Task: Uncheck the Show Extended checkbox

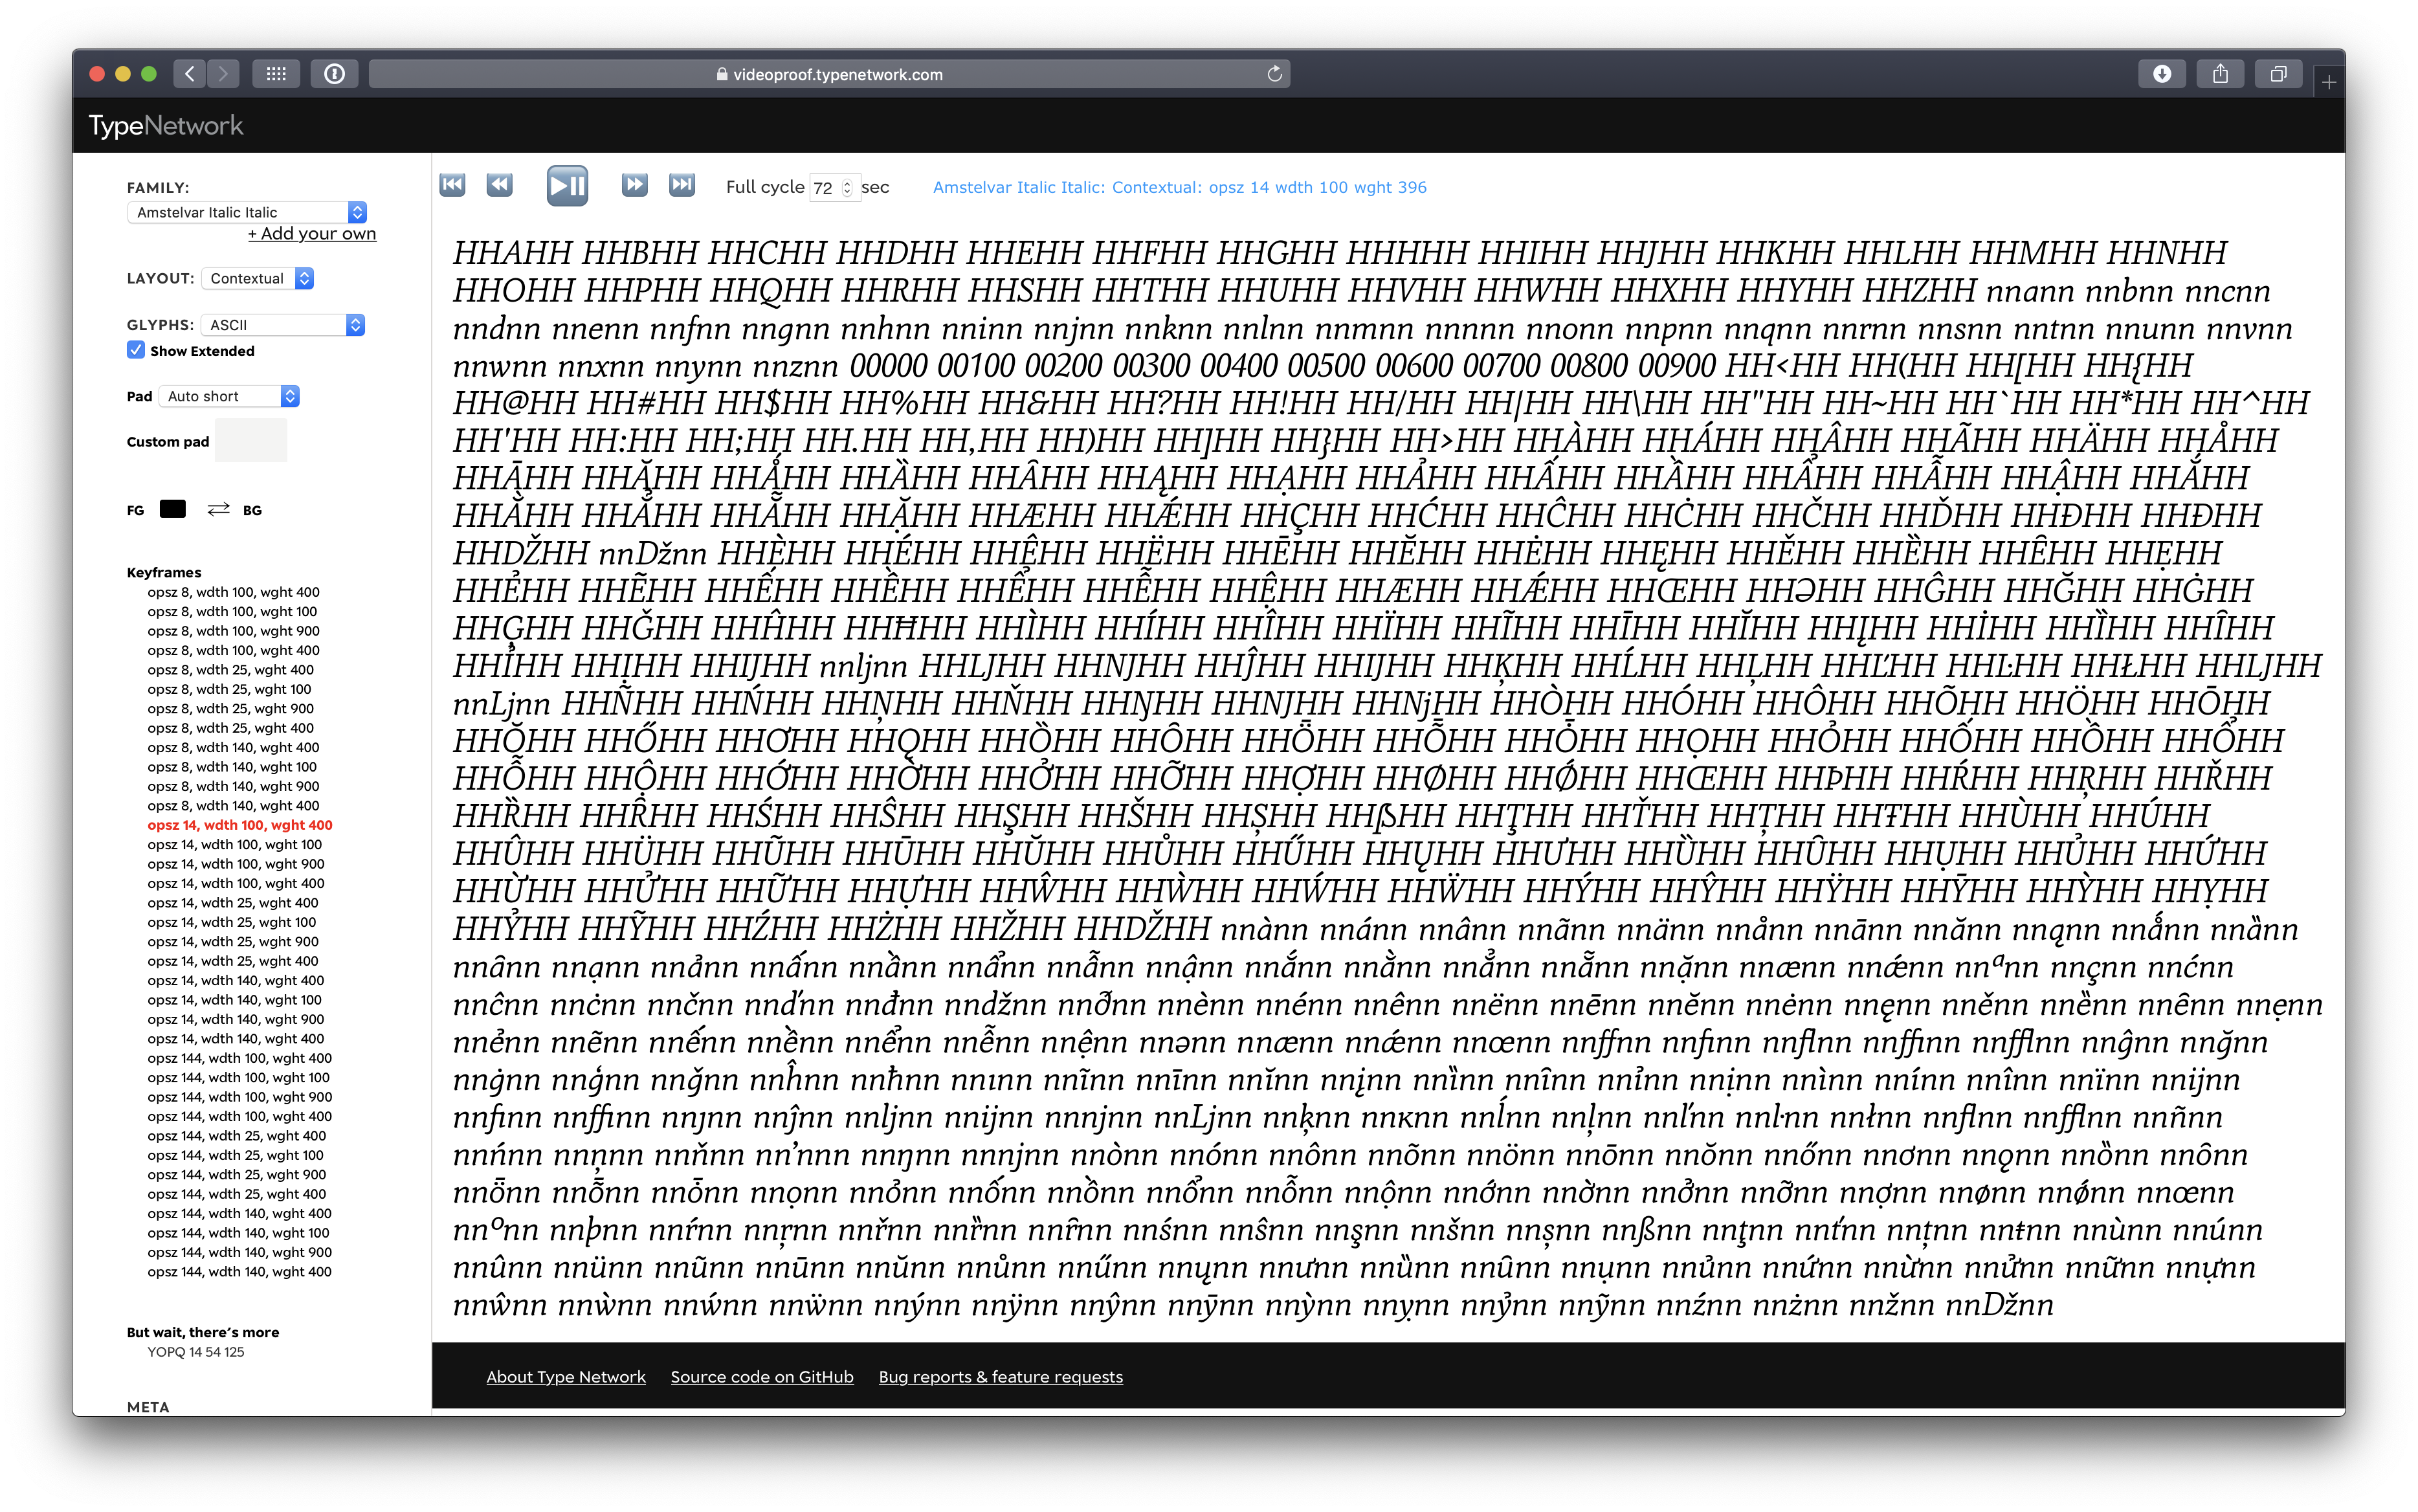Action: point(136,350)
